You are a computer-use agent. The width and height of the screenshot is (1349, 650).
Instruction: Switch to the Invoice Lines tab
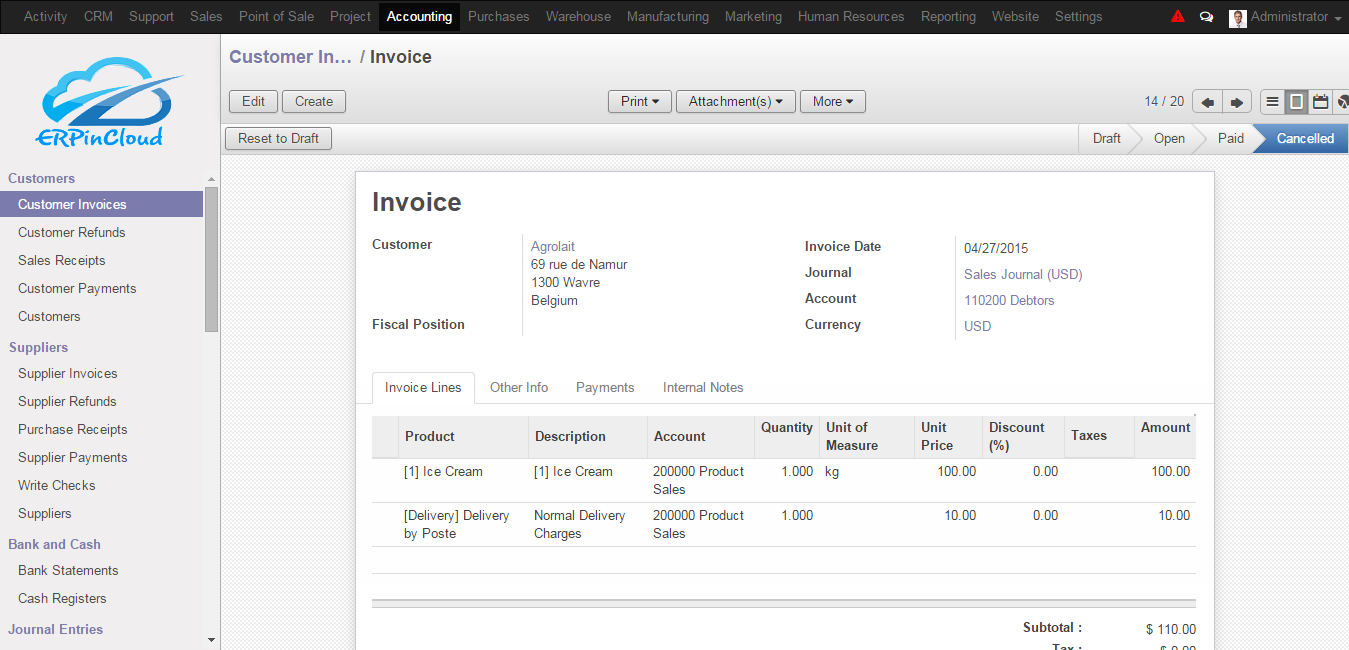(x=423, y=388)
